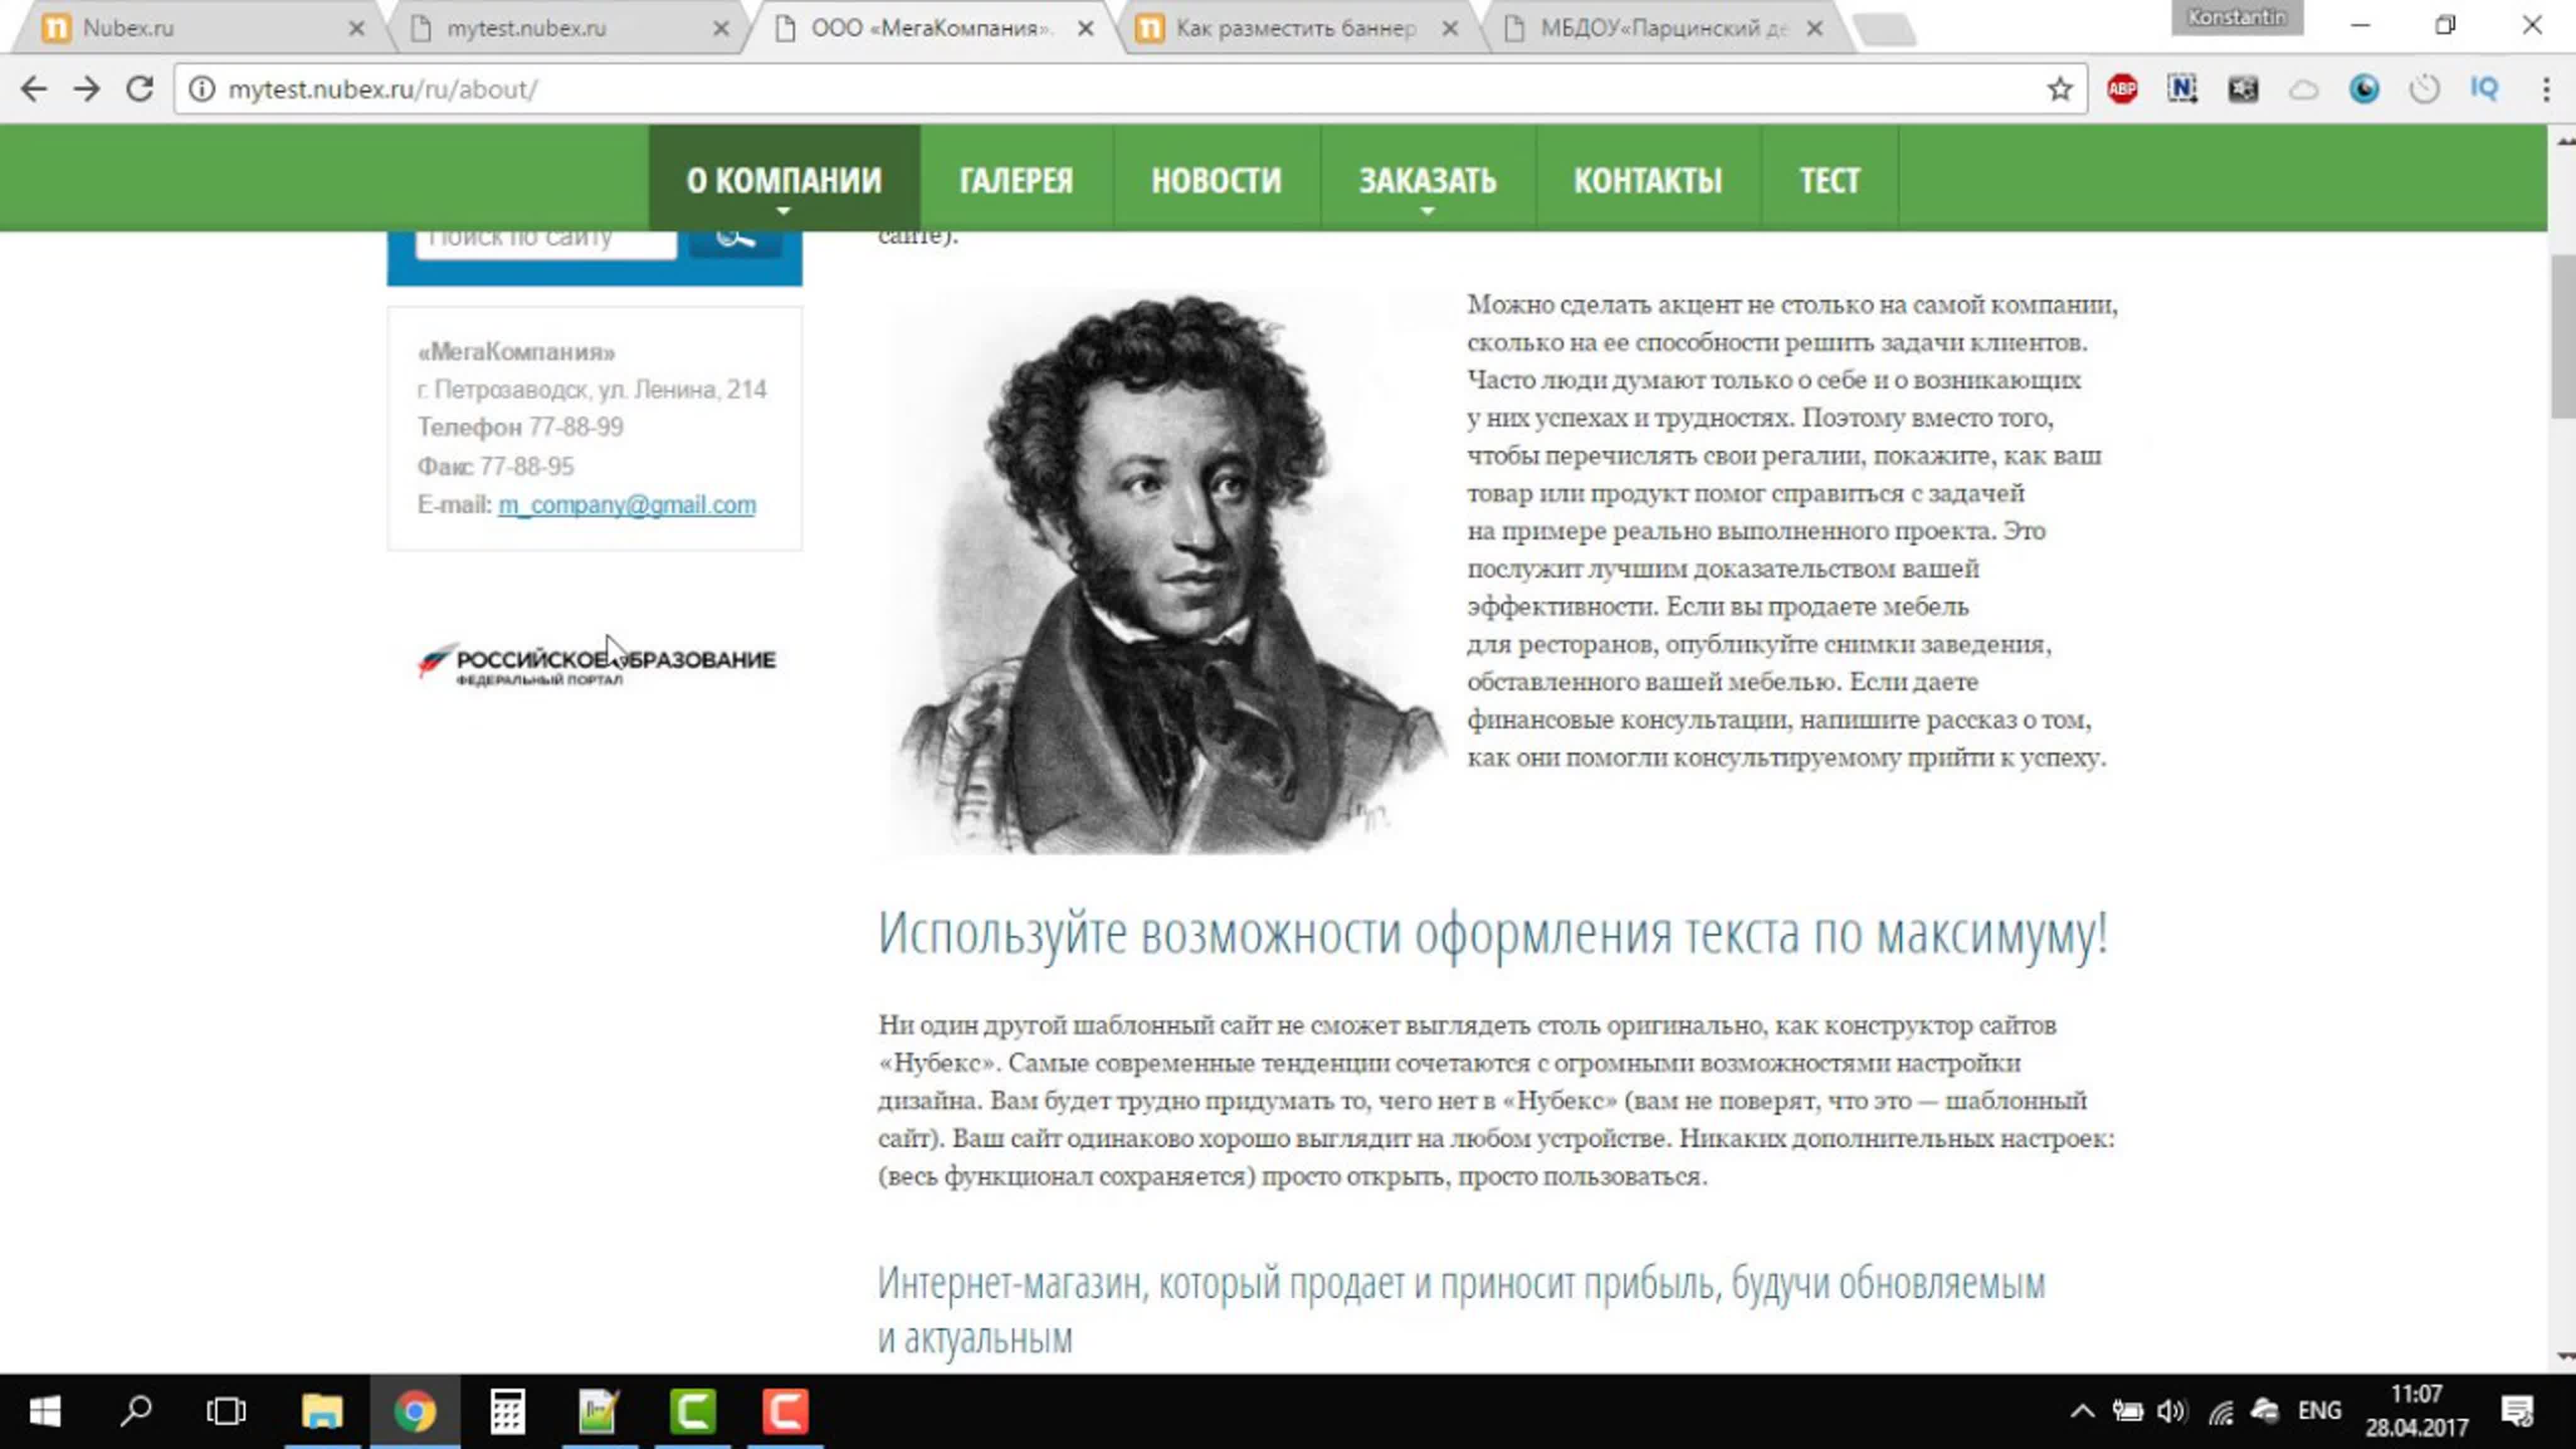The height and width of the screenshot is (1449, 2576).
Task: Click the address bar URL
Action: click(x=383, y=89)
